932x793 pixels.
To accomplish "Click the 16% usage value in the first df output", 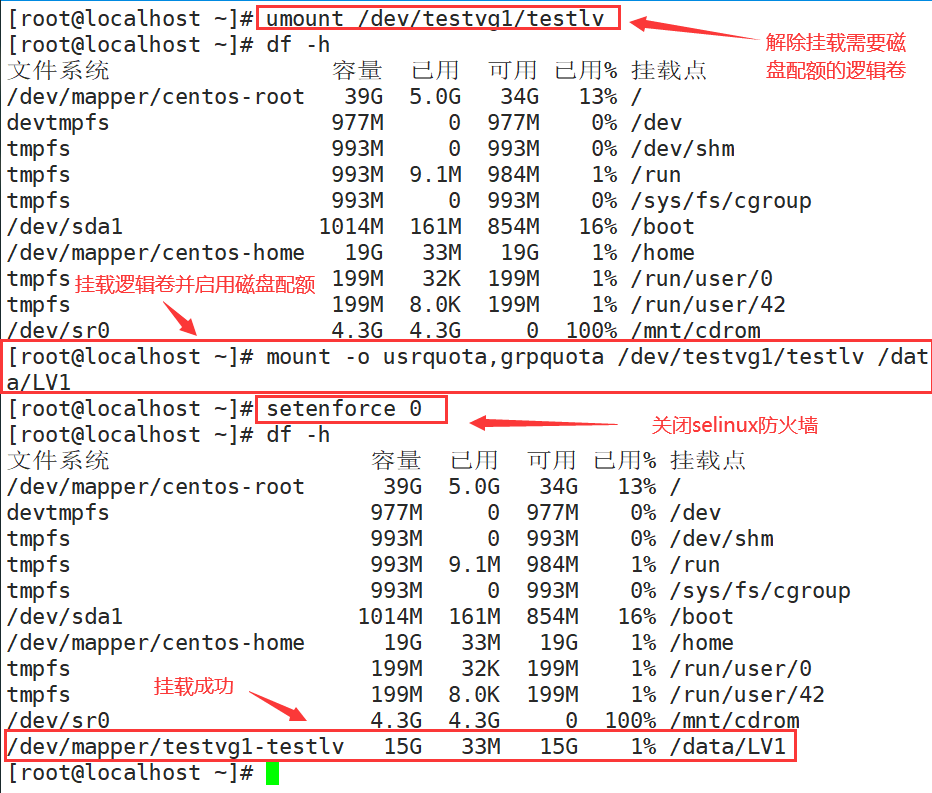I will [x=599, y=226].
